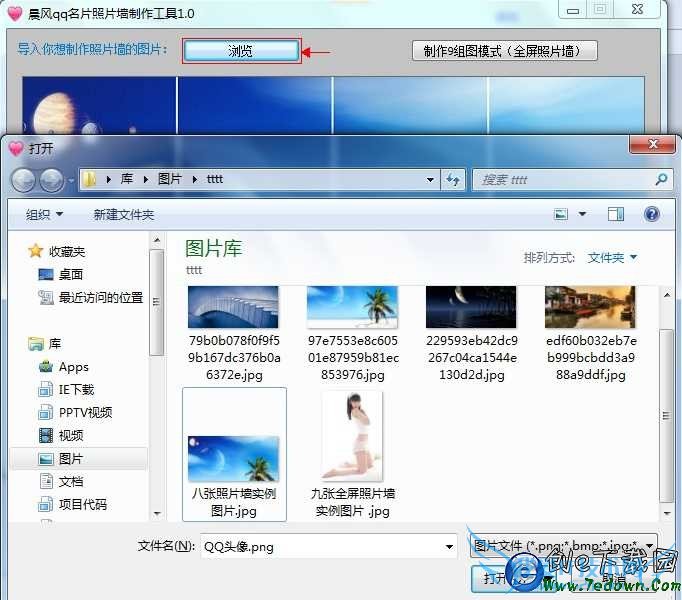
Task: Click the 视频 filmstrip icon
Action: (x=46, y=435)
